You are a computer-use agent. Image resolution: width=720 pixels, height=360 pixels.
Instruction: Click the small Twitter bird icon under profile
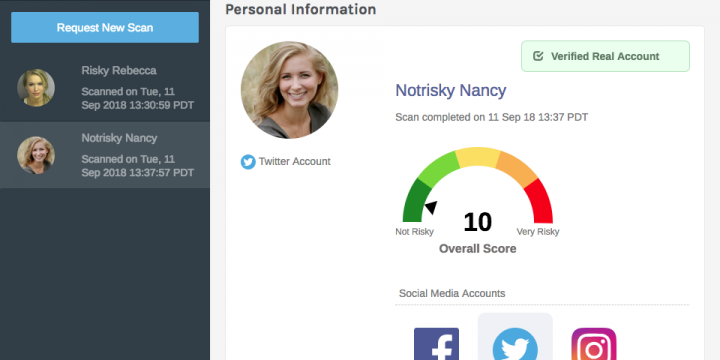pyautogui.click(x=248, y=162)
